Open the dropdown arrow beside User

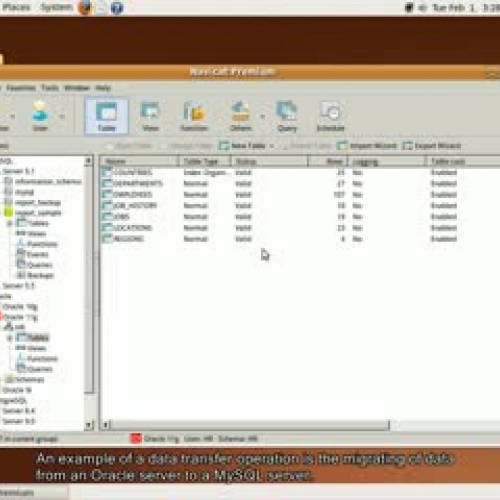(62, 117)
